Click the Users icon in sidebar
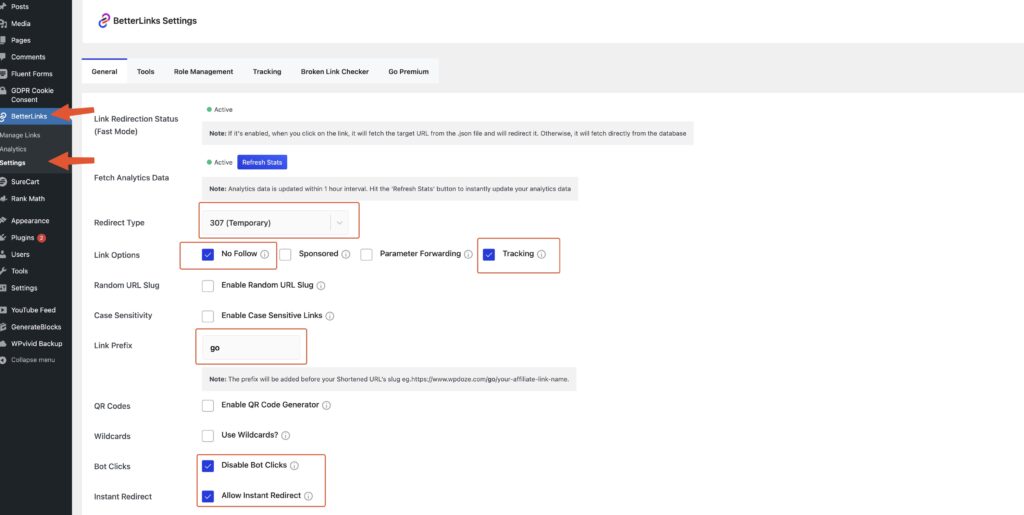The height and width of the screenshot is (515, 1024). pos(3,255)
